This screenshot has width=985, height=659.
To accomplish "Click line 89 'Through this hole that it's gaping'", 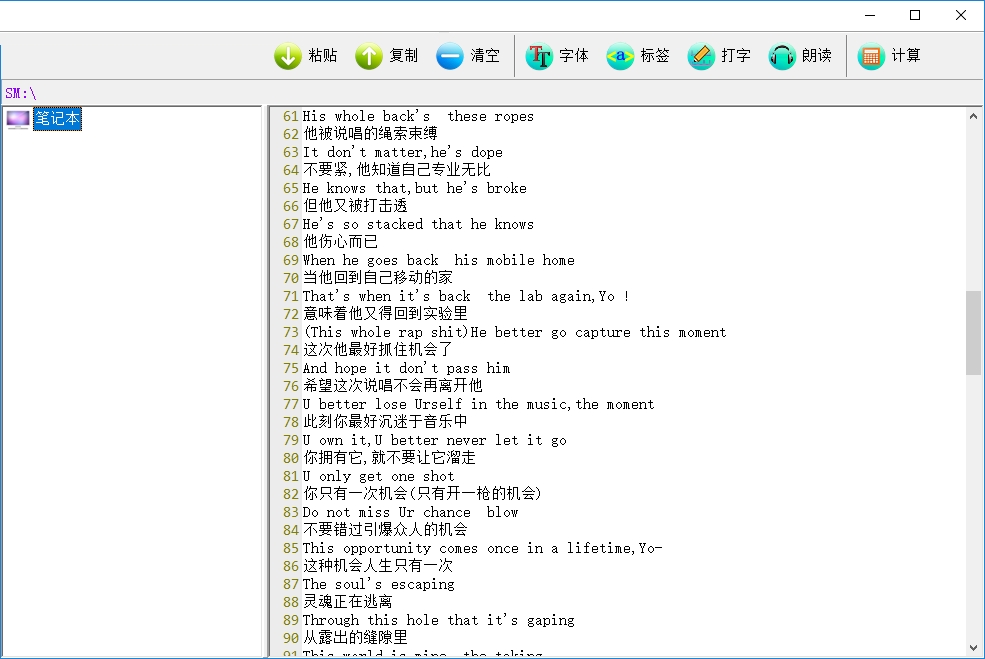I will coord(438,620).
